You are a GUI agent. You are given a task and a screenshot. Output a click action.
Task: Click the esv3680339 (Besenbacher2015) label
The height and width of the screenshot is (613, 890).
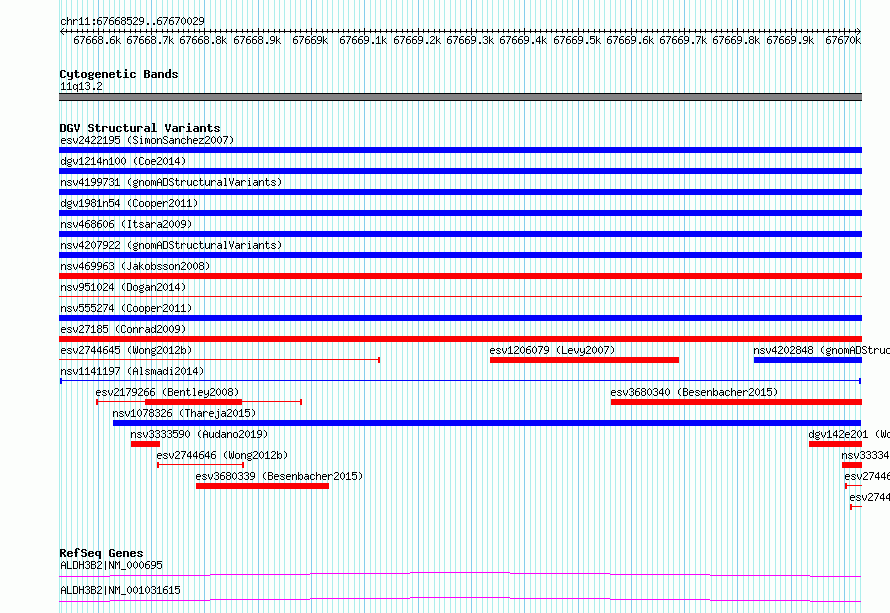(x=279, y=476)
